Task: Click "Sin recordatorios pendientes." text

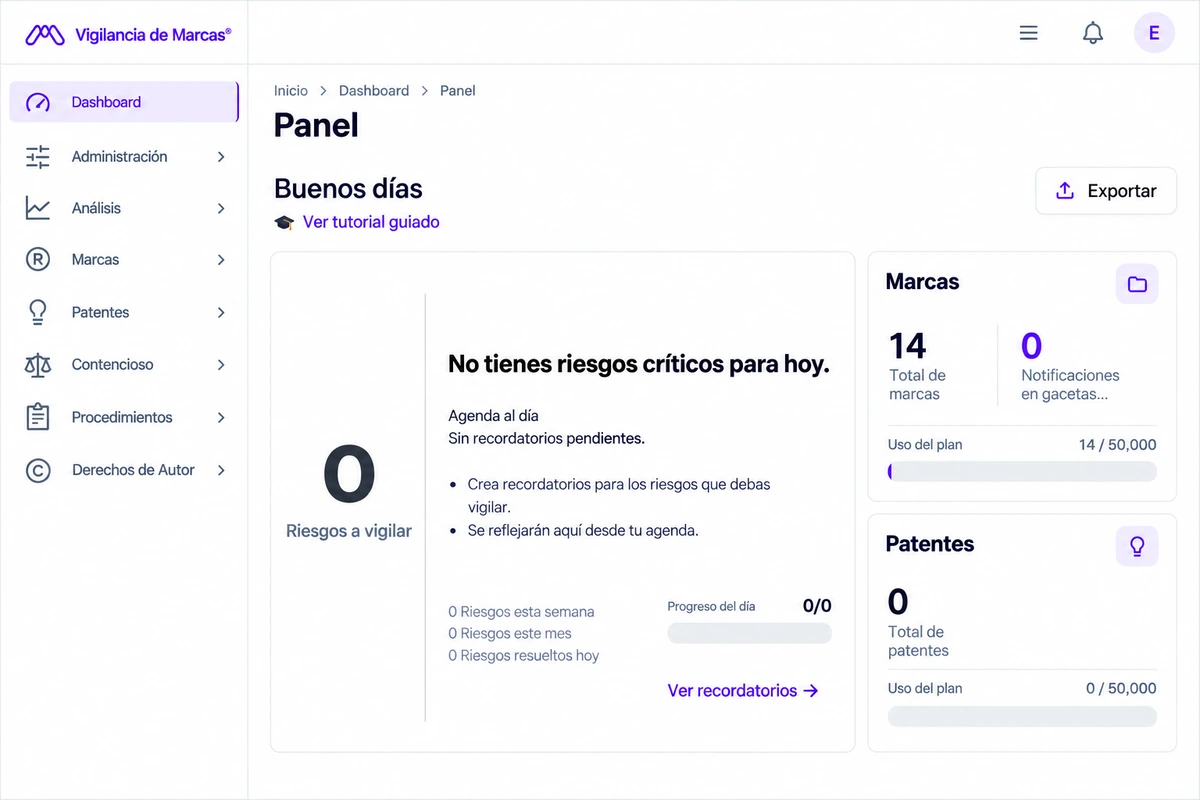Action: click(x=546, y=438)
